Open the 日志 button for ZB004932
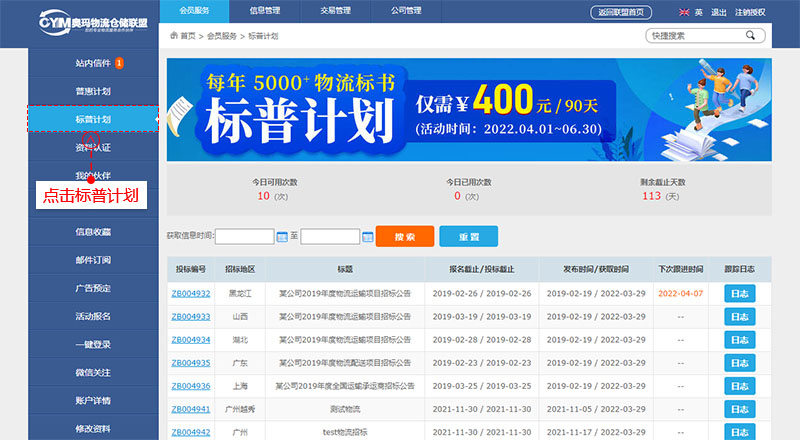The image size is (800, 440). [739, 294]
